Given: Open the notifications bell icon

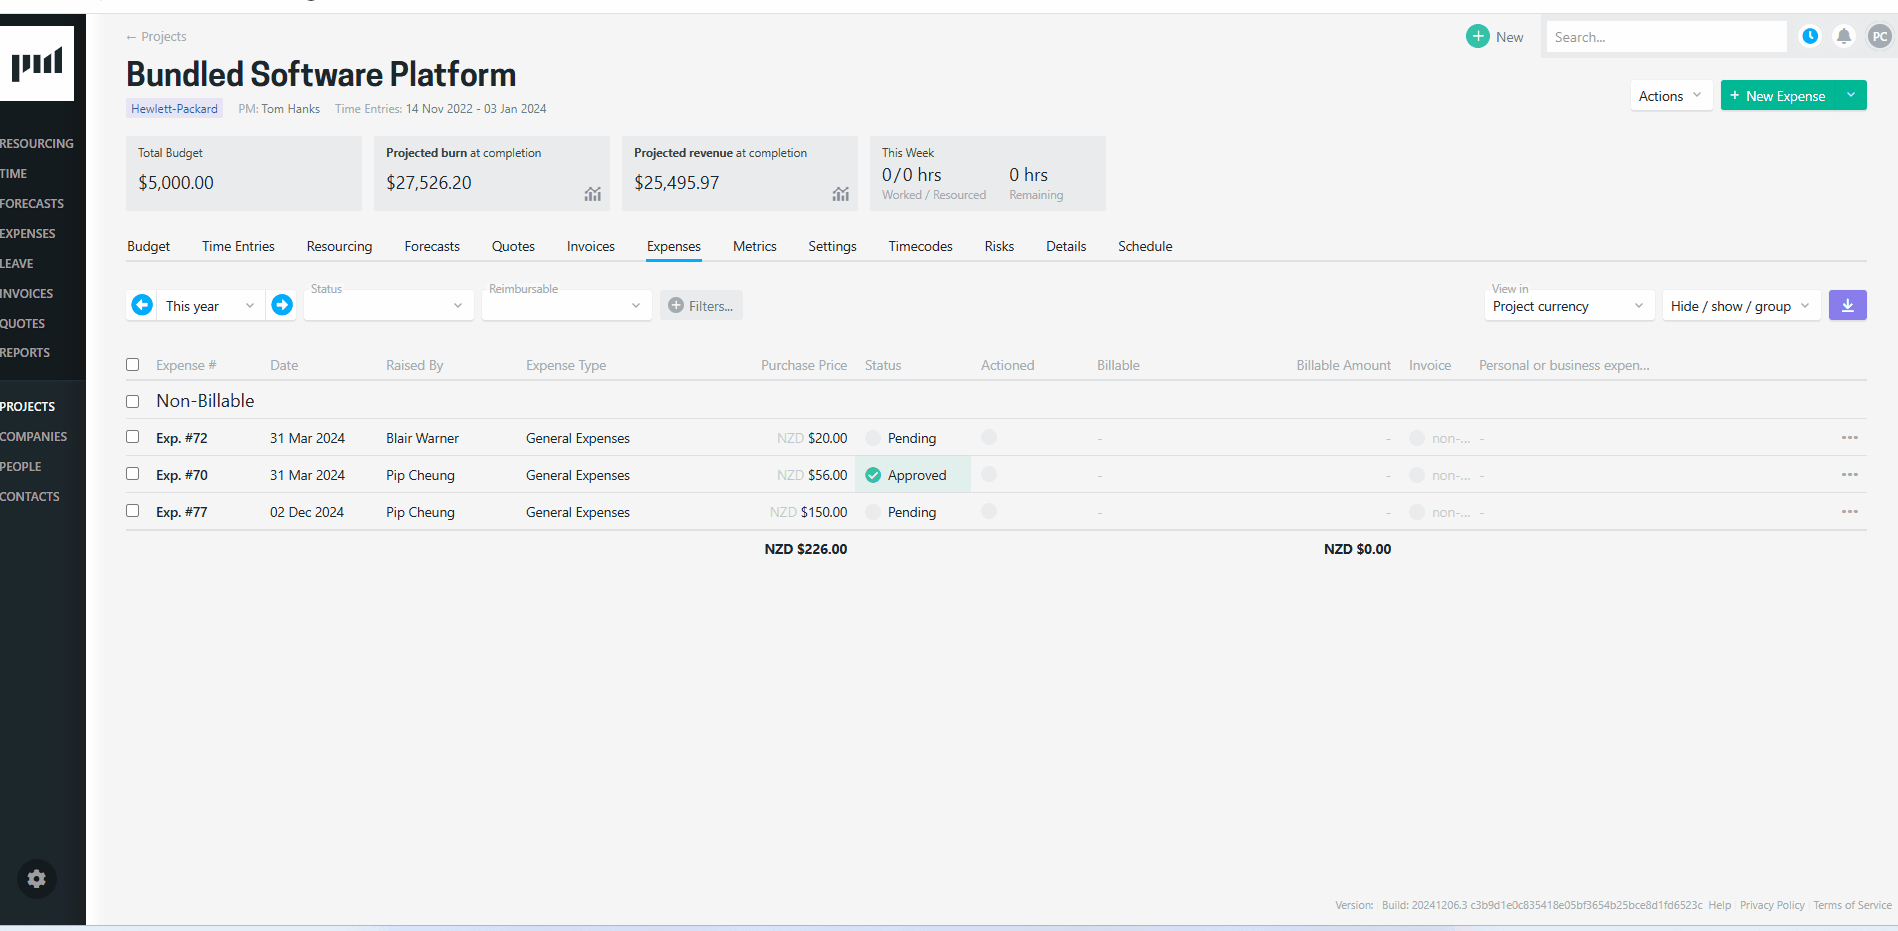Looking at the screenshot, I should point(1844,36).
